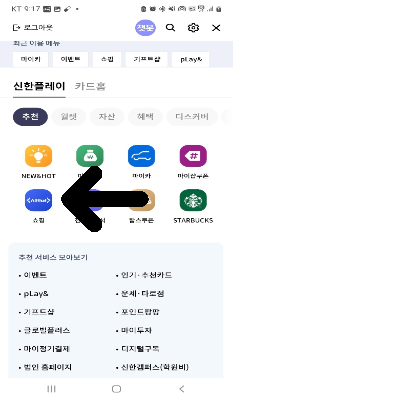Screen dimensions: 400x400
Task: Tap the Android back button
Action: (182, 389)
